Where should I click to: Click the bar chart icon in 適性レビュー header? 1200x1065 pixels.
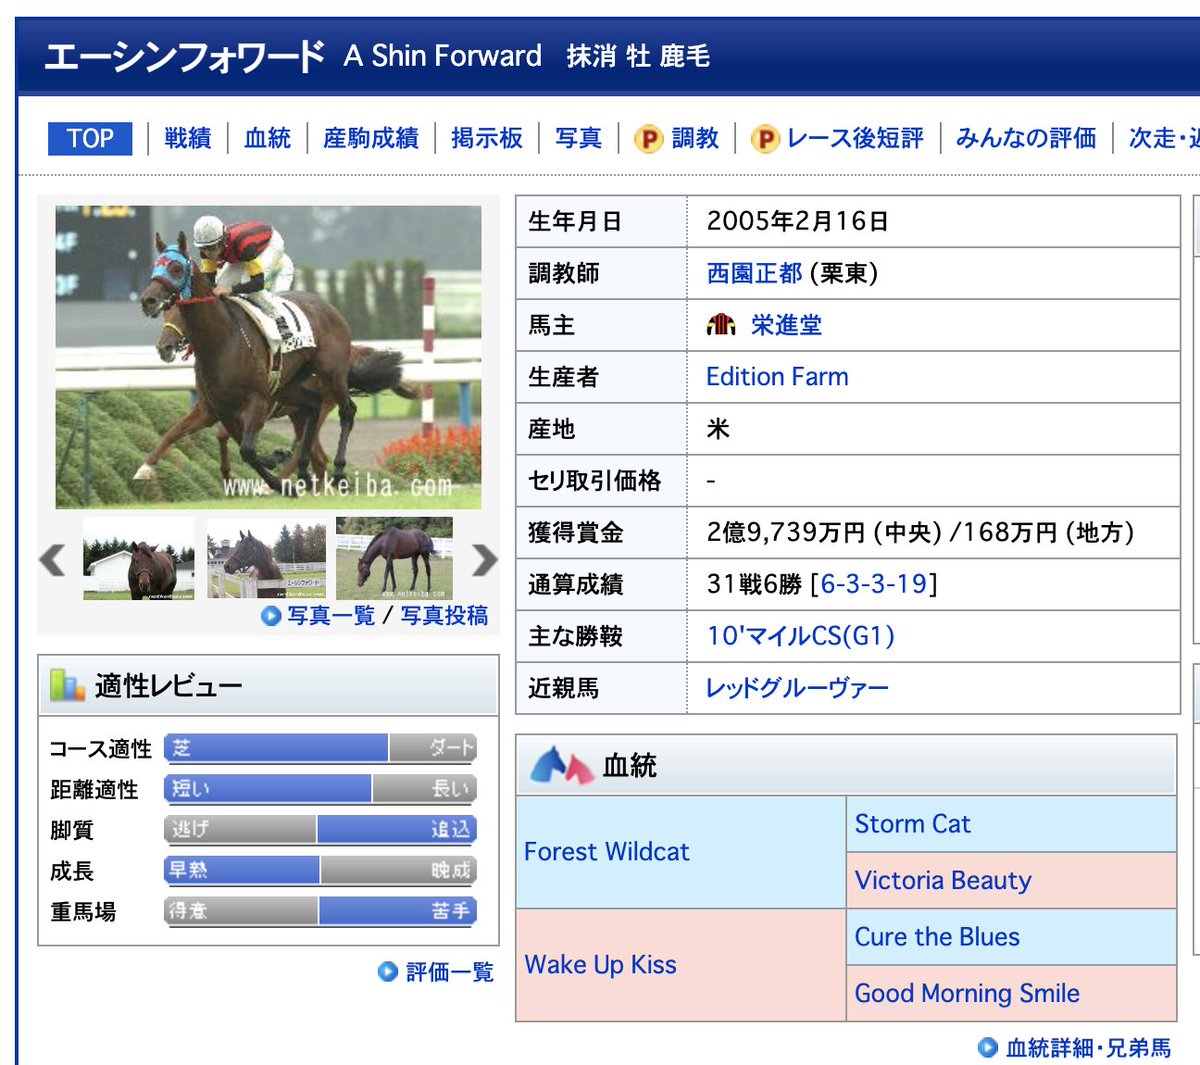[x=67, y=686]
